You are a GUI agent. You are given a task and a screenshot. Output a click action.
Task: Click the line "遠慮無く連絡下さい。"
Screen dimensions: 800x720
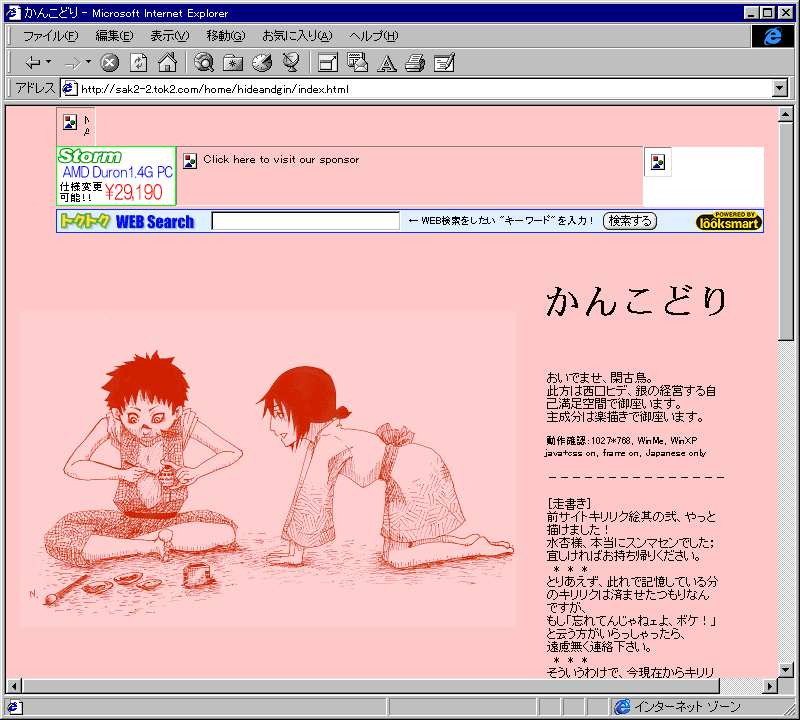pyautogui.click(x=599, y=647)
